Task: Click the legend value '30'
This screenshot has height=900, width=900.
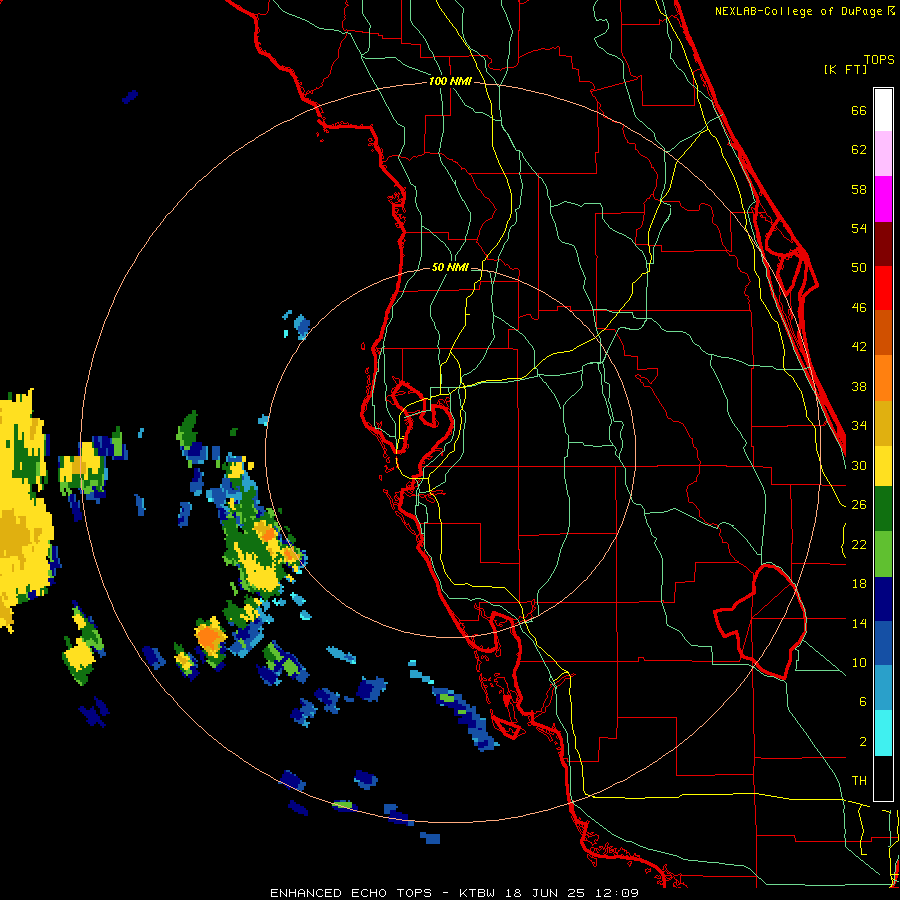Action: coord(859,465)
